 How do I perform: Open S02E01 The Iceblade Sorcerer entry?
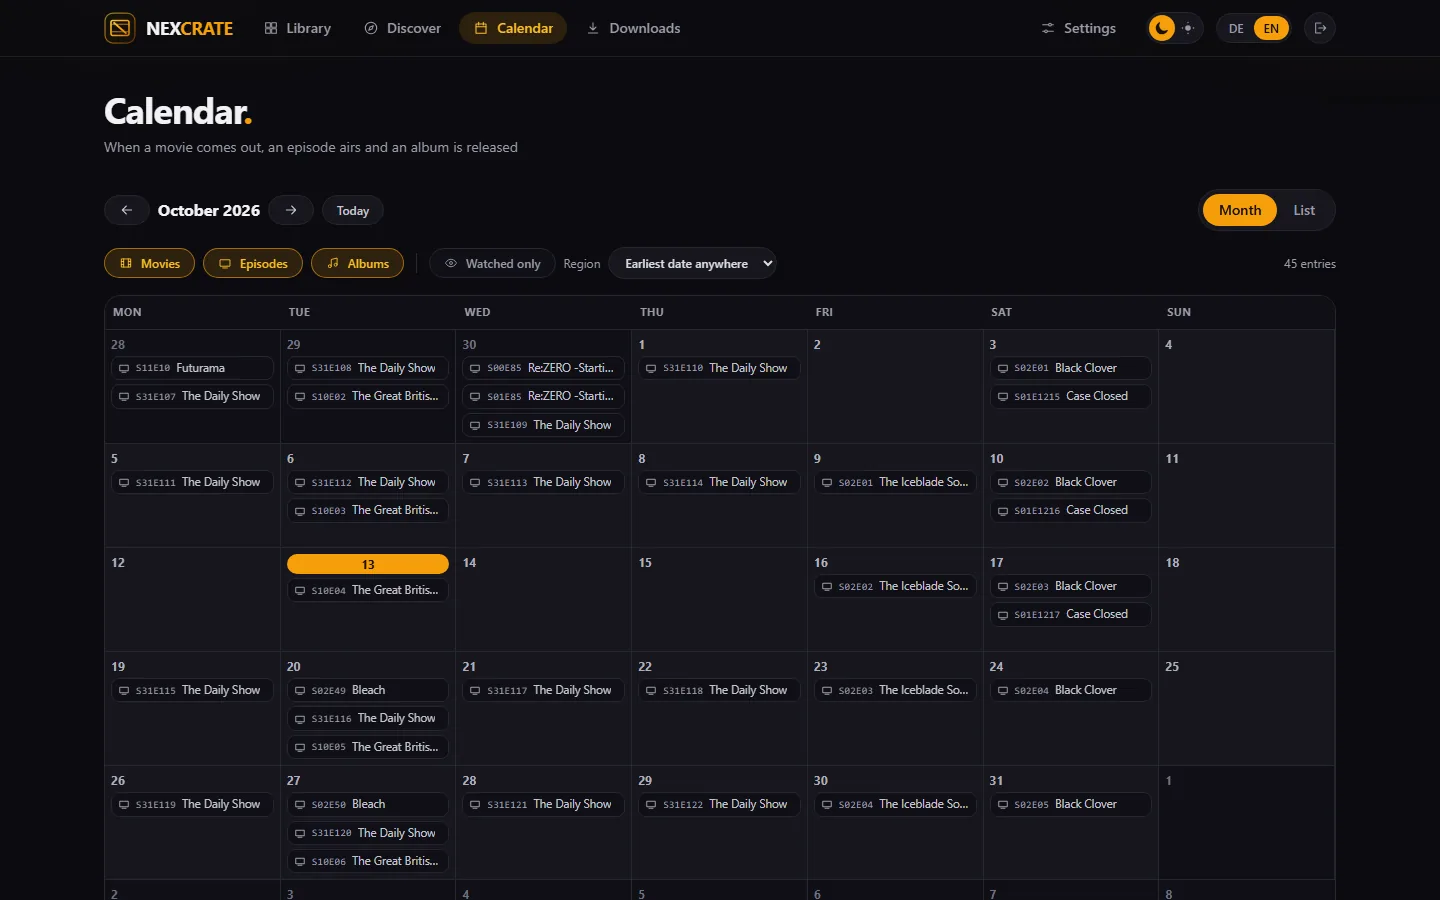[895, 482]
